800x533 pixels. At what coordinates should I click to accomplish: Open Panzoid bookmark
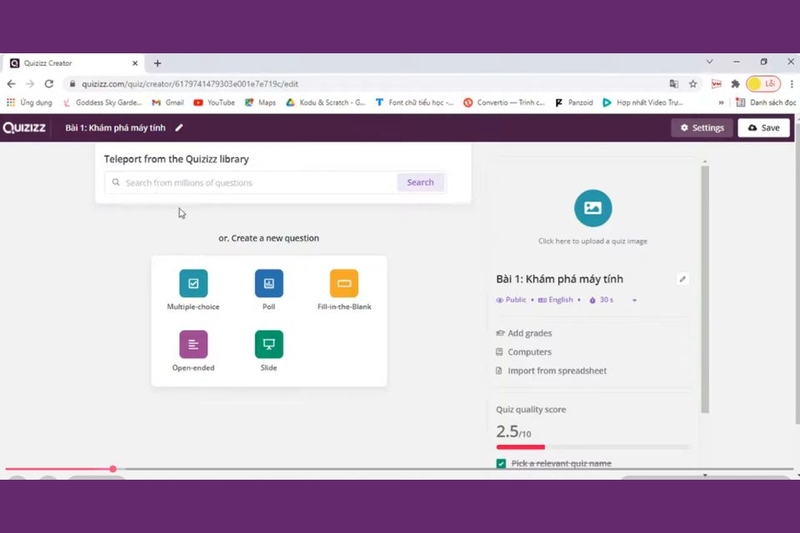click(x=574, y=103)
